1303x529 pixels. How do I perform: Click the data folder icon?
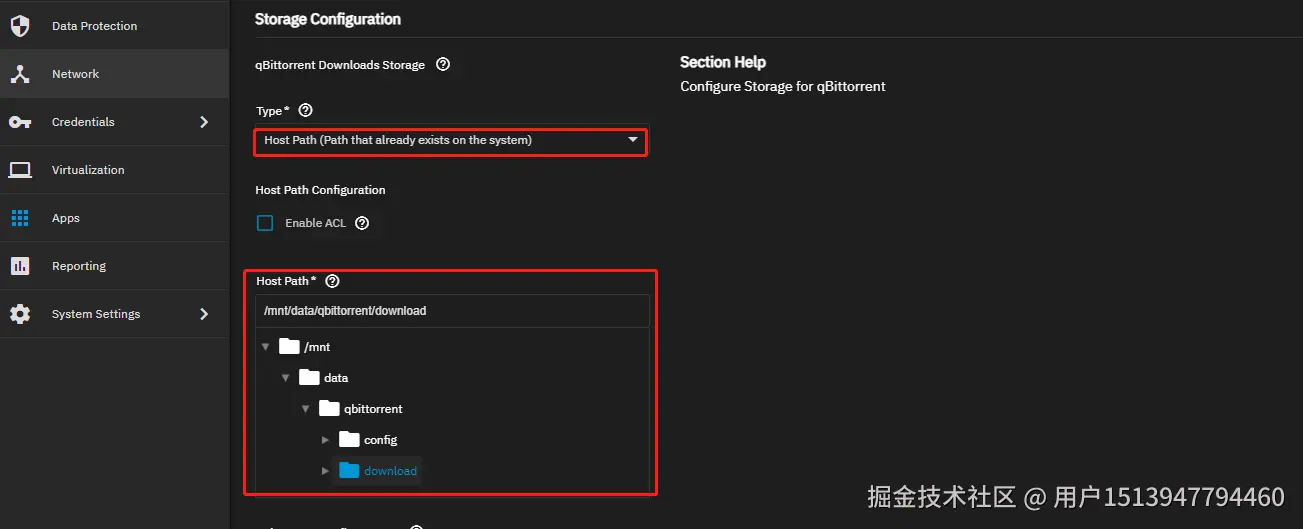point(309,378)
